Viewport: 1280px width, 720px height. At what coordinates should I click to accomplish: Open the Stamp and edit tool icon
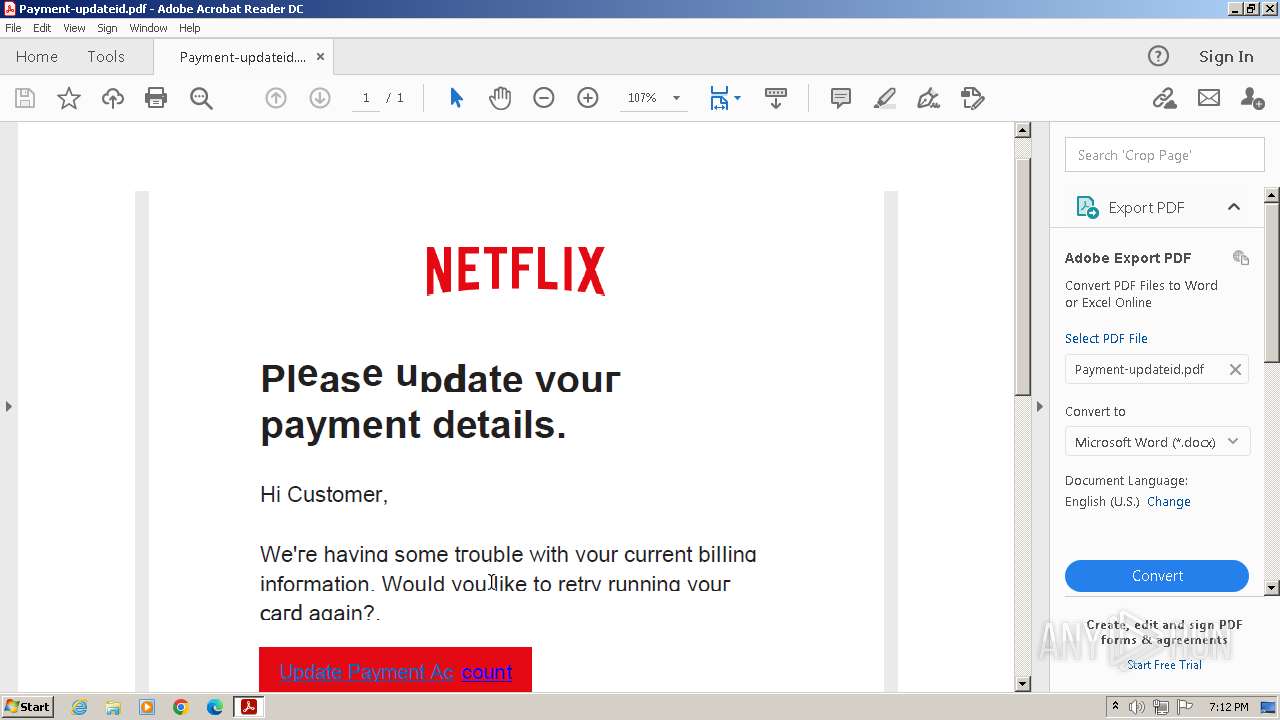click(x=973, y=98)
